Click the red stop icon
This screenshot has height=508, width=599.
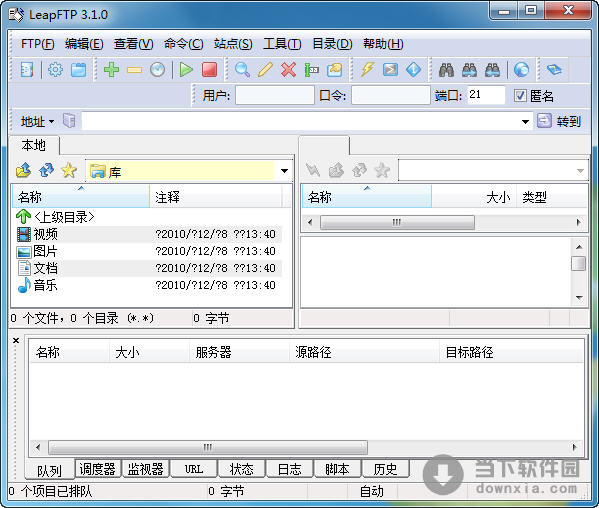[x=209, y=70]
